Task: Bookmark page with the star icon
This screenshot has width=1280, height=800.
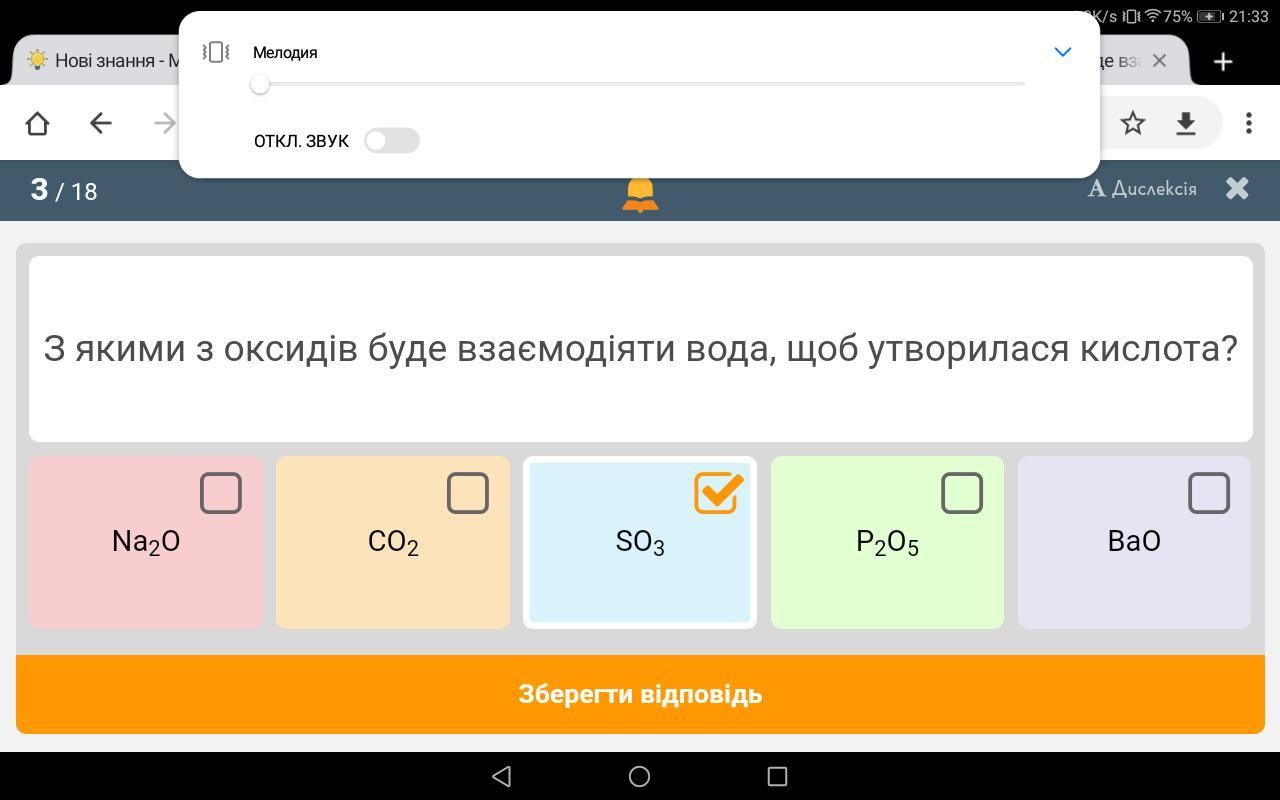Action: [x=1132, y=123]
